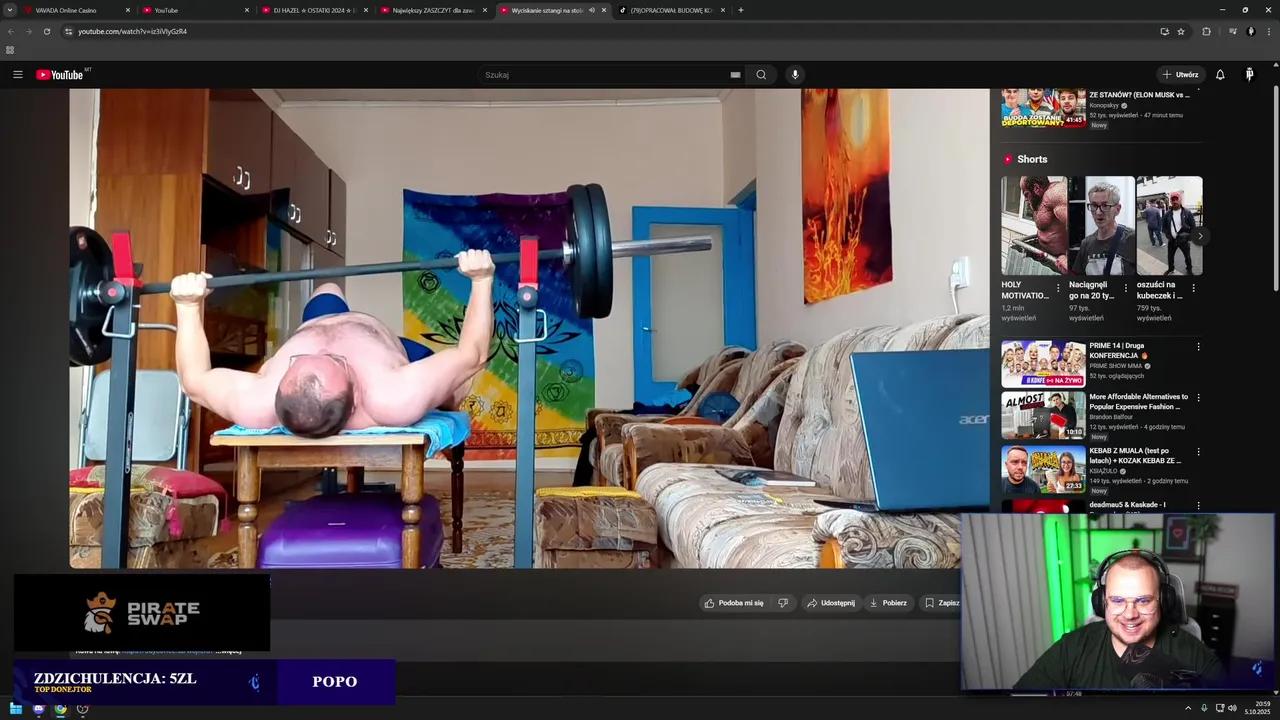Open the on-screen keyboard icon in search box

[x=735, y=75]
